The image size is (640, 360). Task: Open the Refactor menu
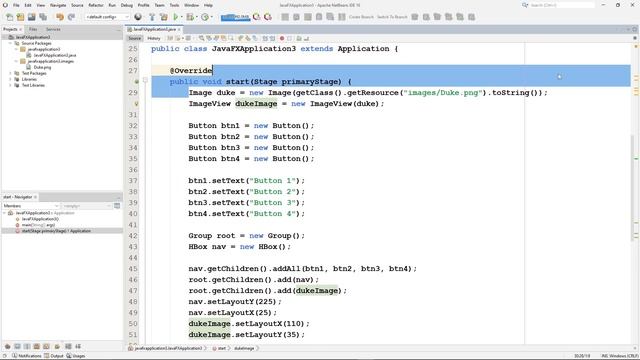coord(96,5)
